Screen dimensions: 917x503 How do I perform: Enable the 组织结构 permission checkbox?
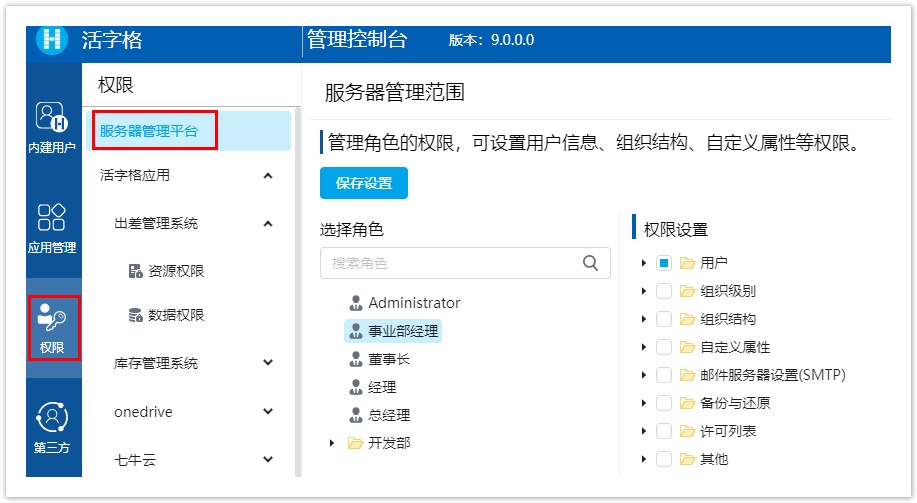point(663,319)
